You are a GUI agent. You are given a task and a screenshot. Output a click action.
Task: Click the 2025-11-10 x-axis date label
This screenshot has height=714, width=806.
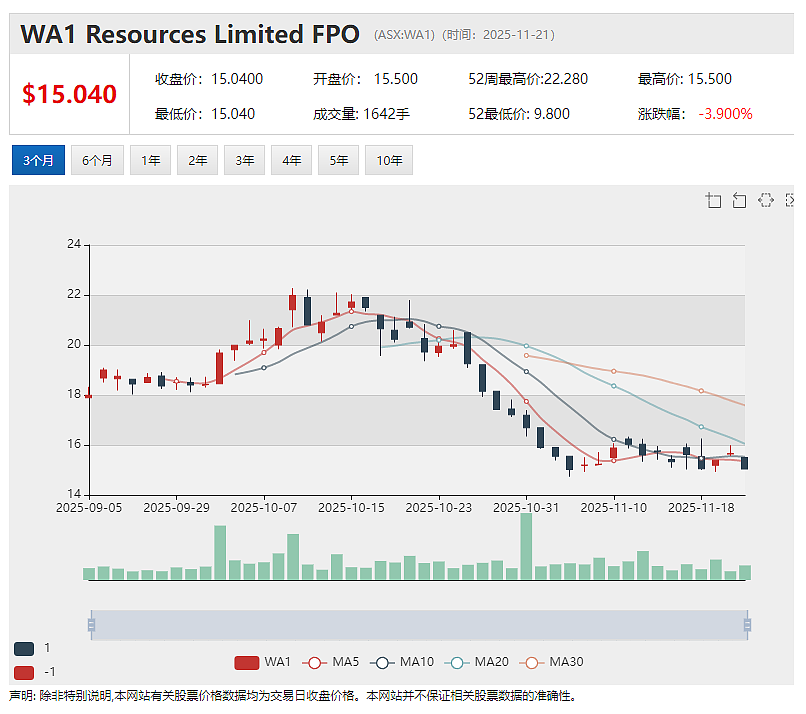(x=614, y=508)
